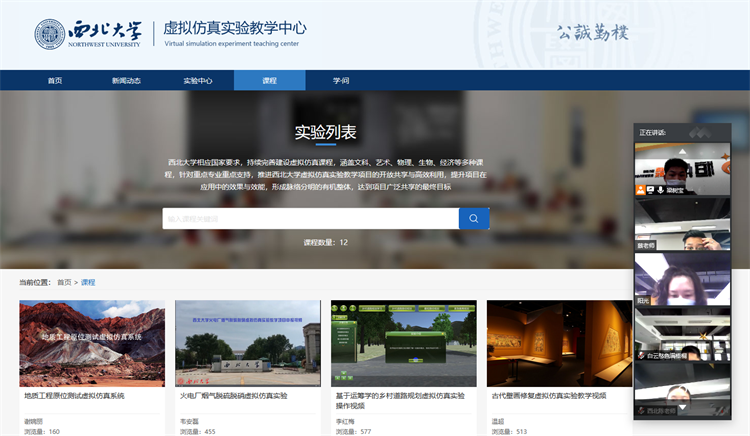Click the course keyword search field

click(310, 218)
